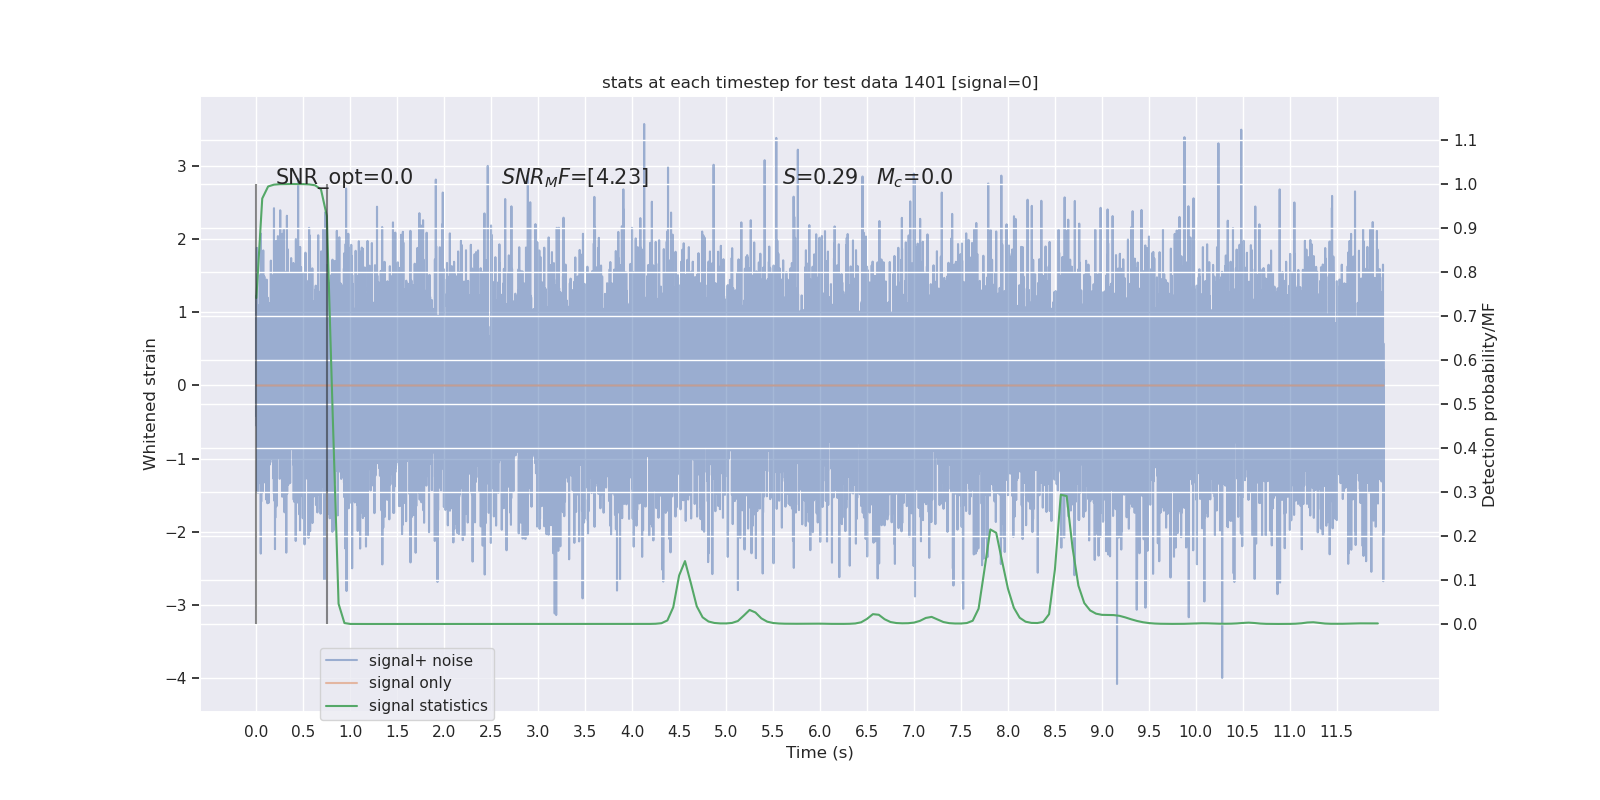Click the plot title mentioning test data 1401
The width and height of the screenshot is (1600, 800).
[820, 82]
